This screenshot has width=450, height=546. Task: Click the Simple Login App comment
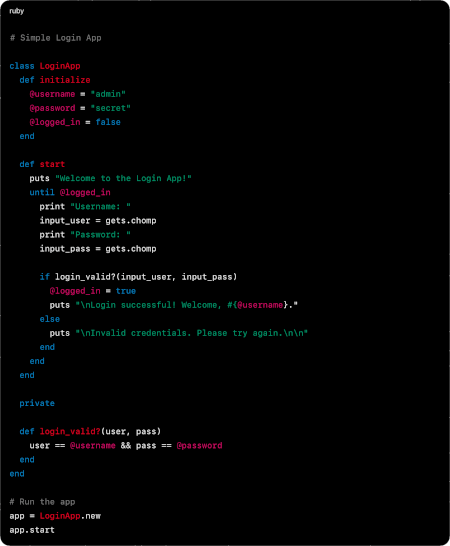point(56,38)
